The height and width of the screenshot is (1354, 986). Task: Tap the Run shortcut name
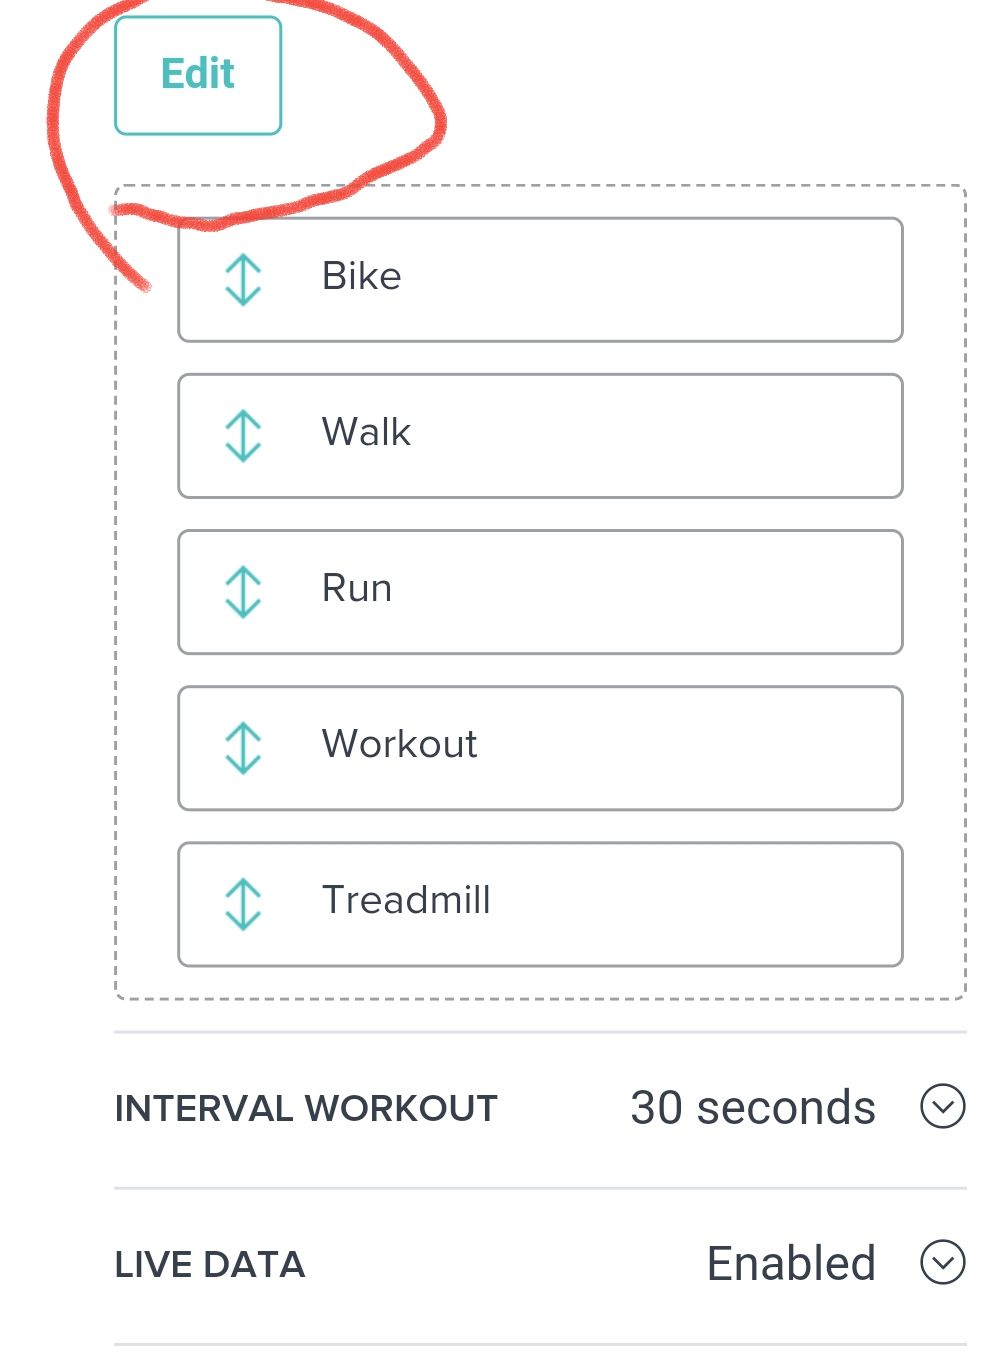coord(357,589)
